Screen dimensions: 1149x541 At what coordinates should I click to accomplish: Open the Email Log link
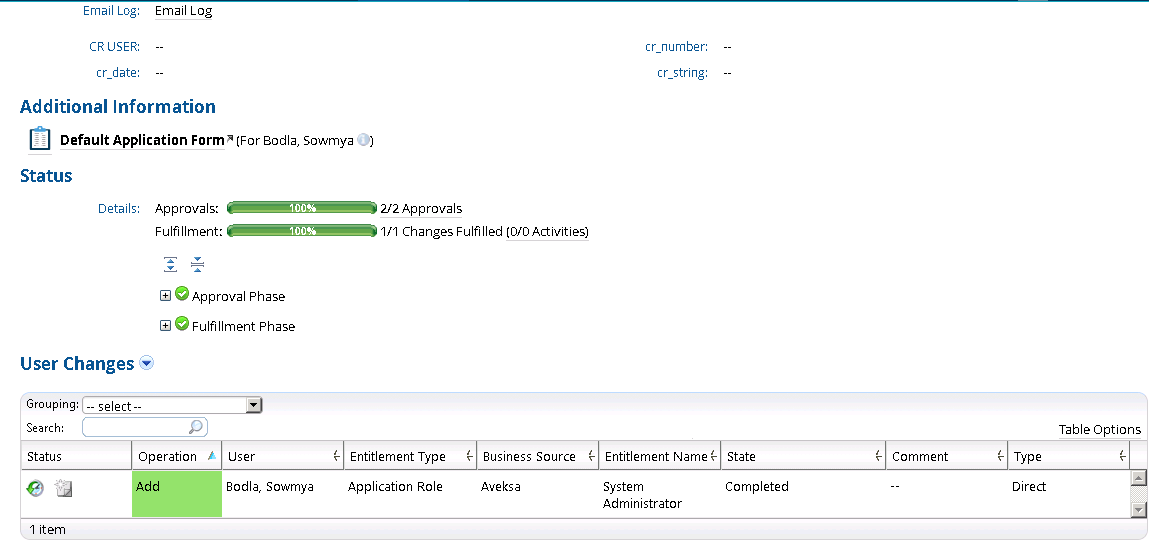click(184, 12)
